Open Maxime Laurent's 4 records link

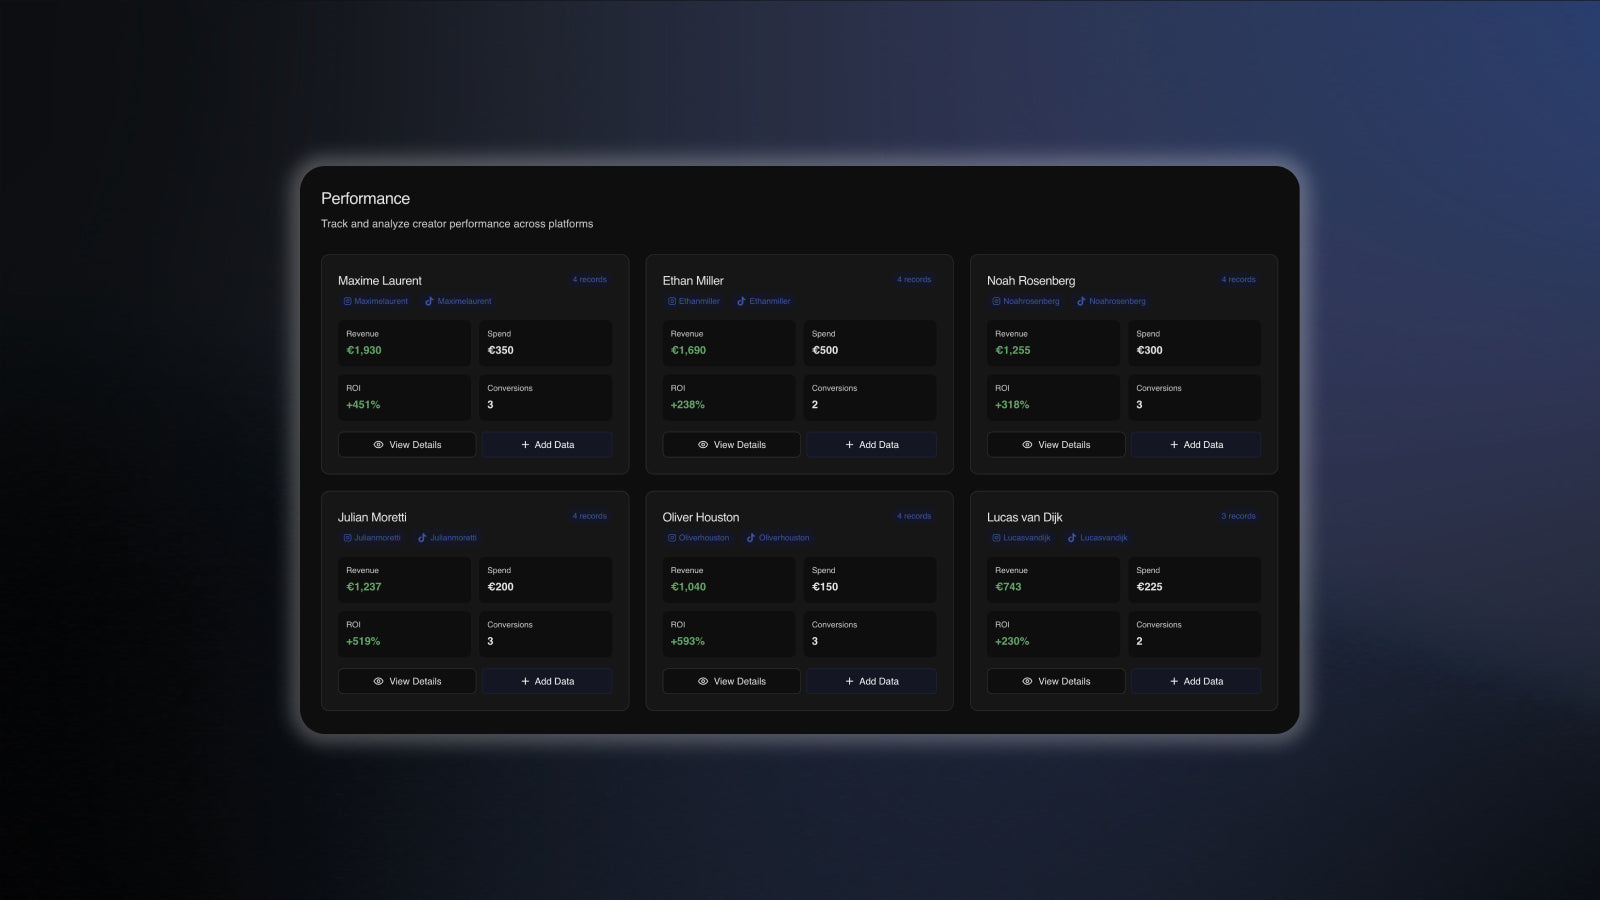pos(589,280)
